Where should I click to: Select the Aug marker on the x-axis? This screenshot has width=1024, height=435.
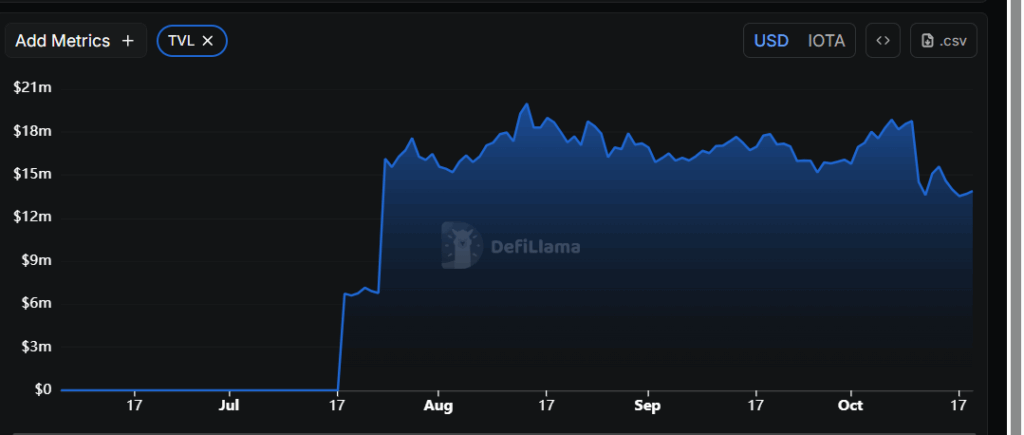pos(438,406)
